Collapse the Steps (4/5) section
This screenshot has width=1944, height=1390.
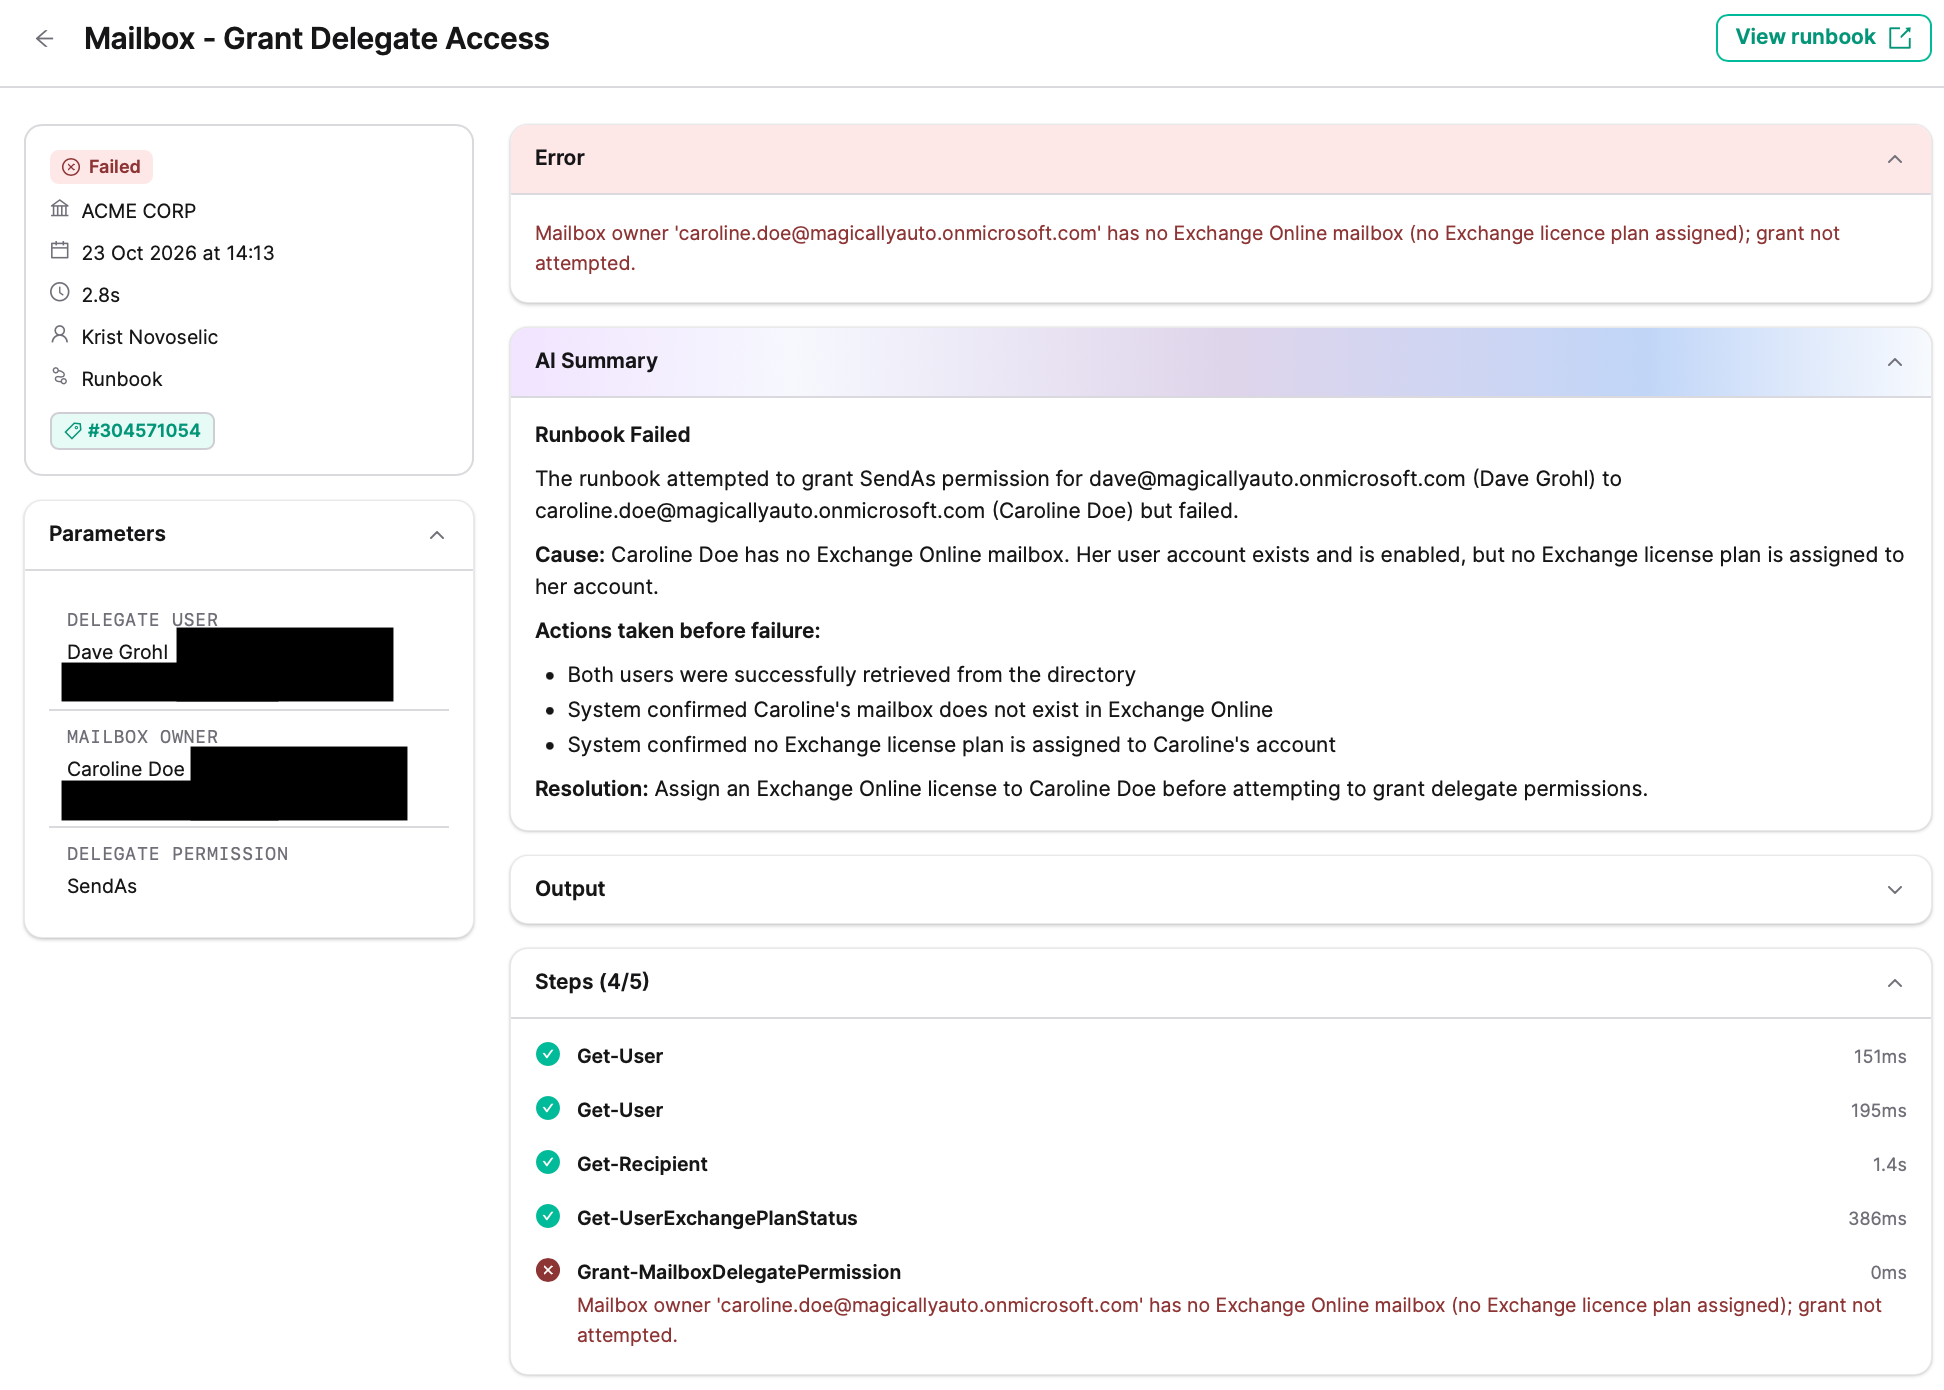pyautogui.click(x=1895, y=983)
